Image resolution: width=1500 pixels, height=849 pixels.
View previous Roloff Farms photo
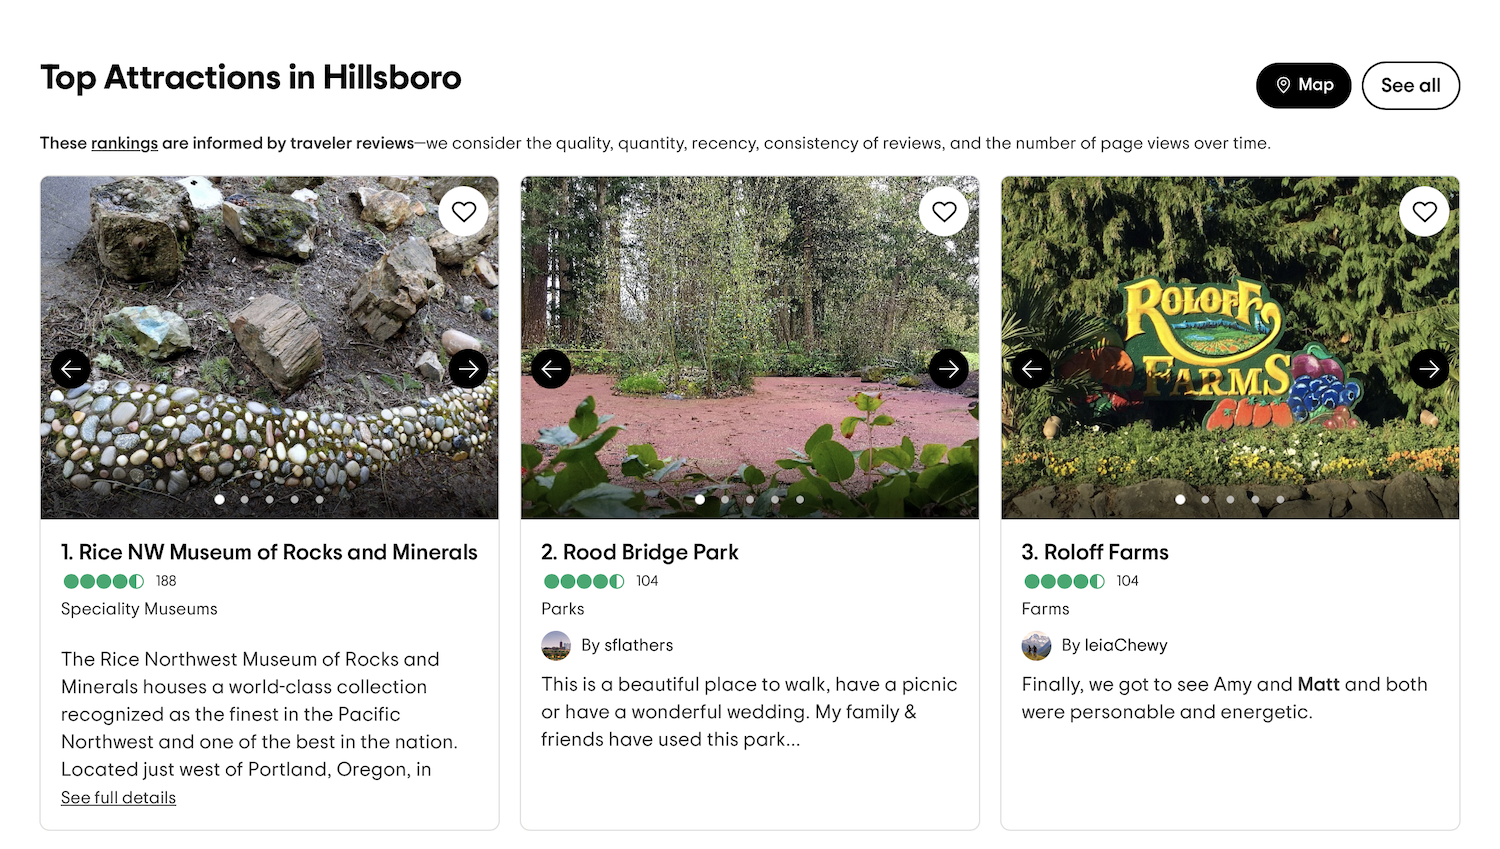point(1032,369)
